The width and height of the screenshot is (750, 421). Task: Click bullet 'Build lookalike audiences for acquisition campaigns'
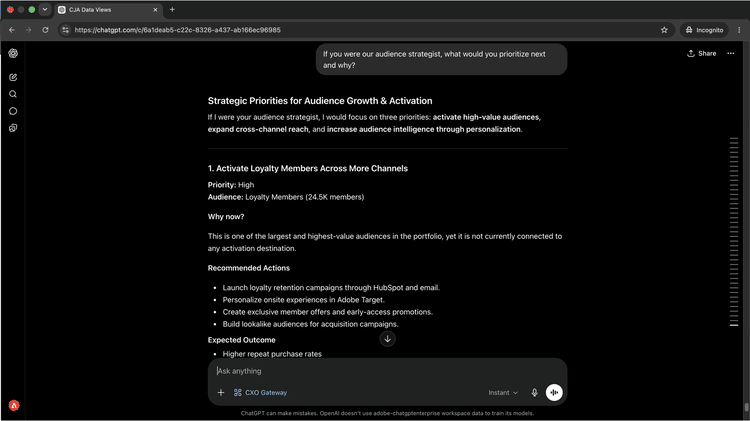click(x=310, y=324)
